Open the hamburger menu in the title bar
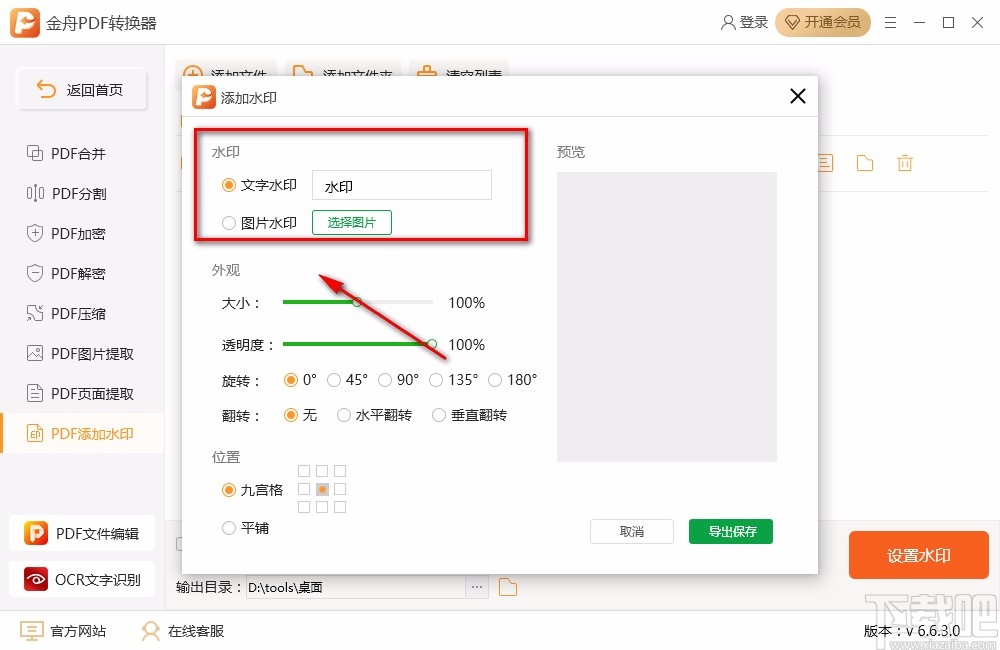This screenshot has width=1000, height=650. [891, 22]
